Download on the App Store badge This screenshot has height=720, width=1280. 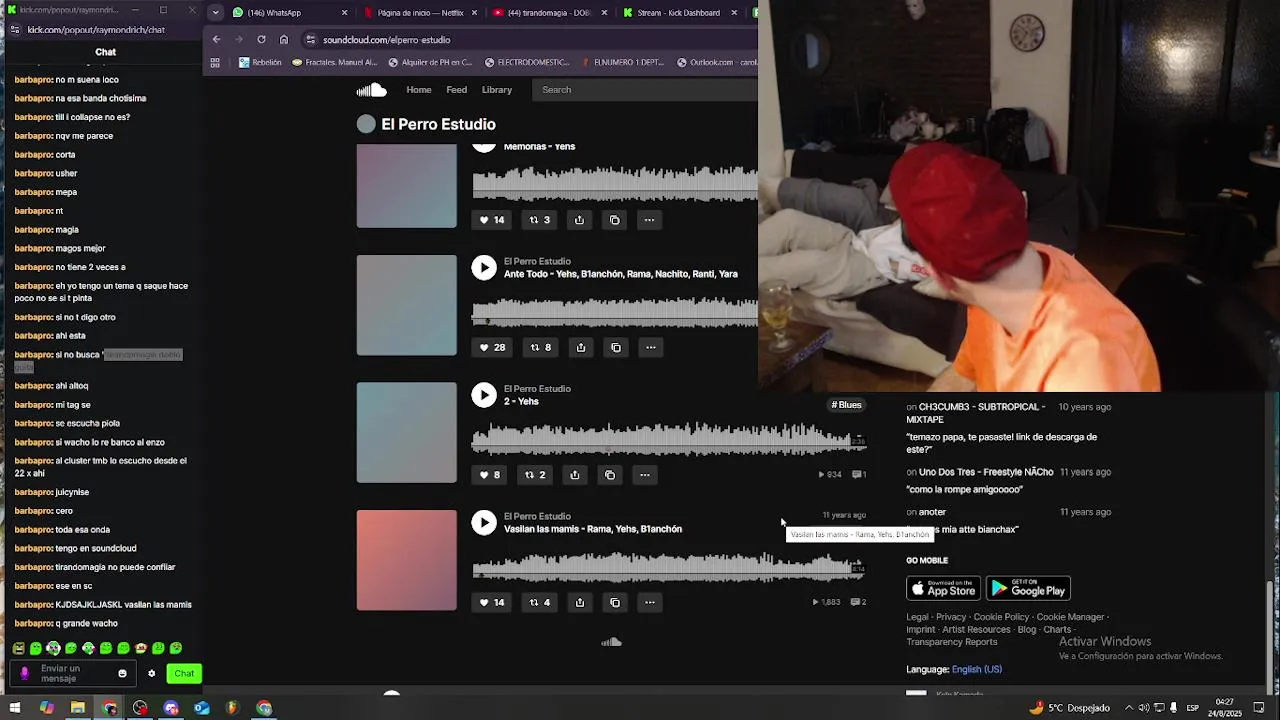click(x=943, y=588)
